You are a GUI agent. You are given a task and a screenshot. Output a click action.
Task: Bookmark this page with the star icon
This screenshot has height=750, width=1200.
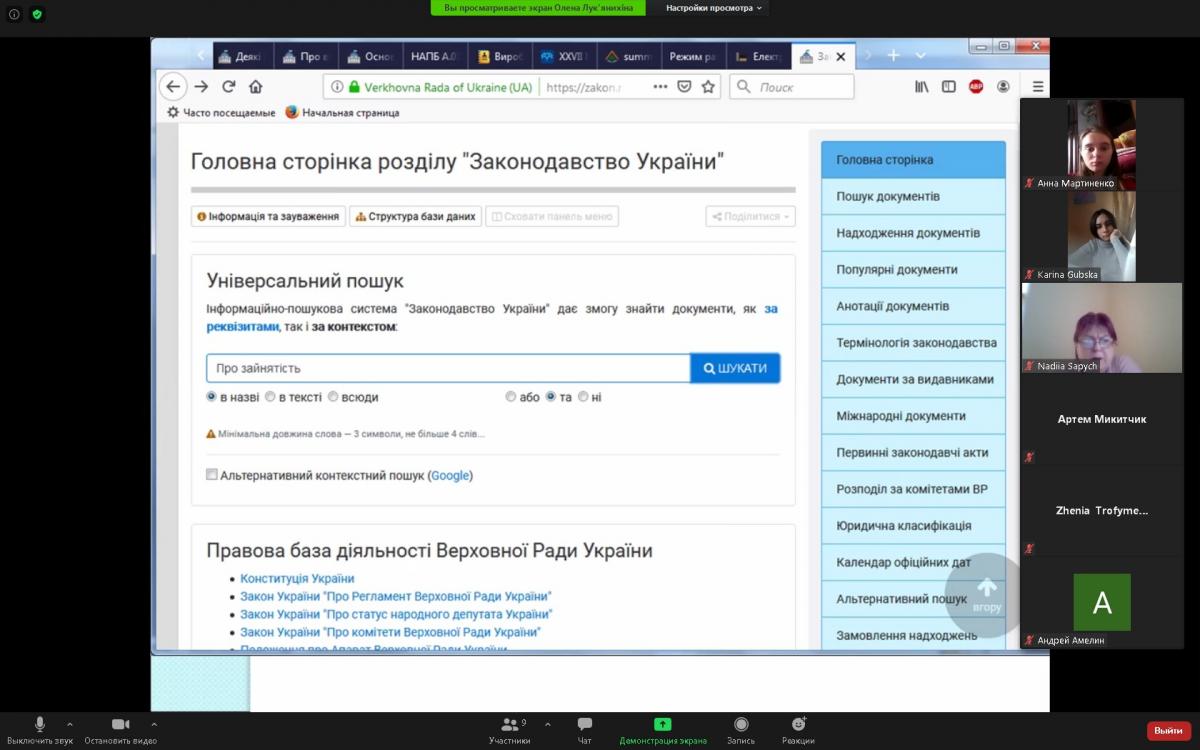pos(708,87)
